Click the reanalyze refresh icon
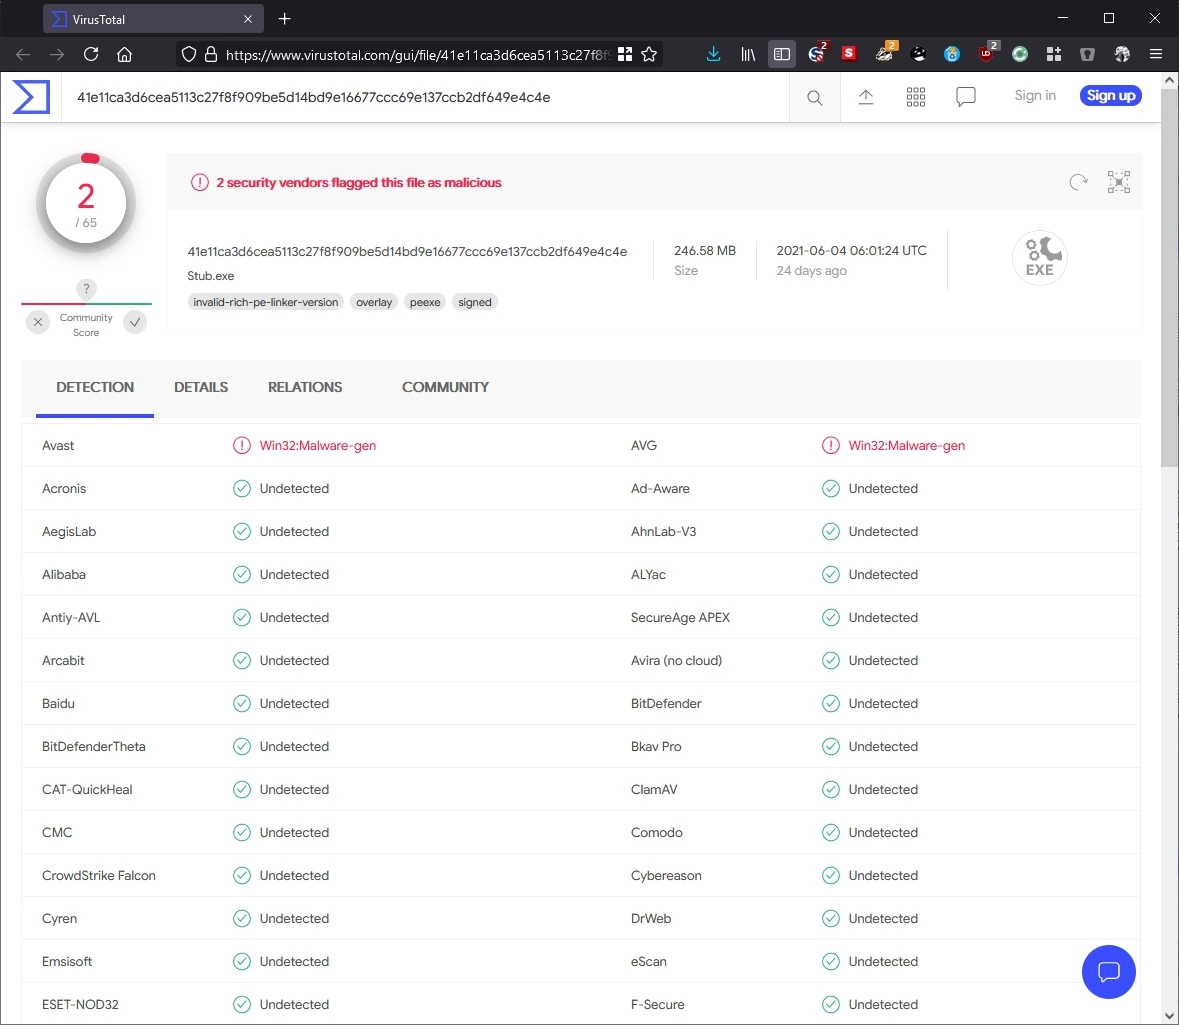Screen dimensions: 1179x1025 point(1078,182)
